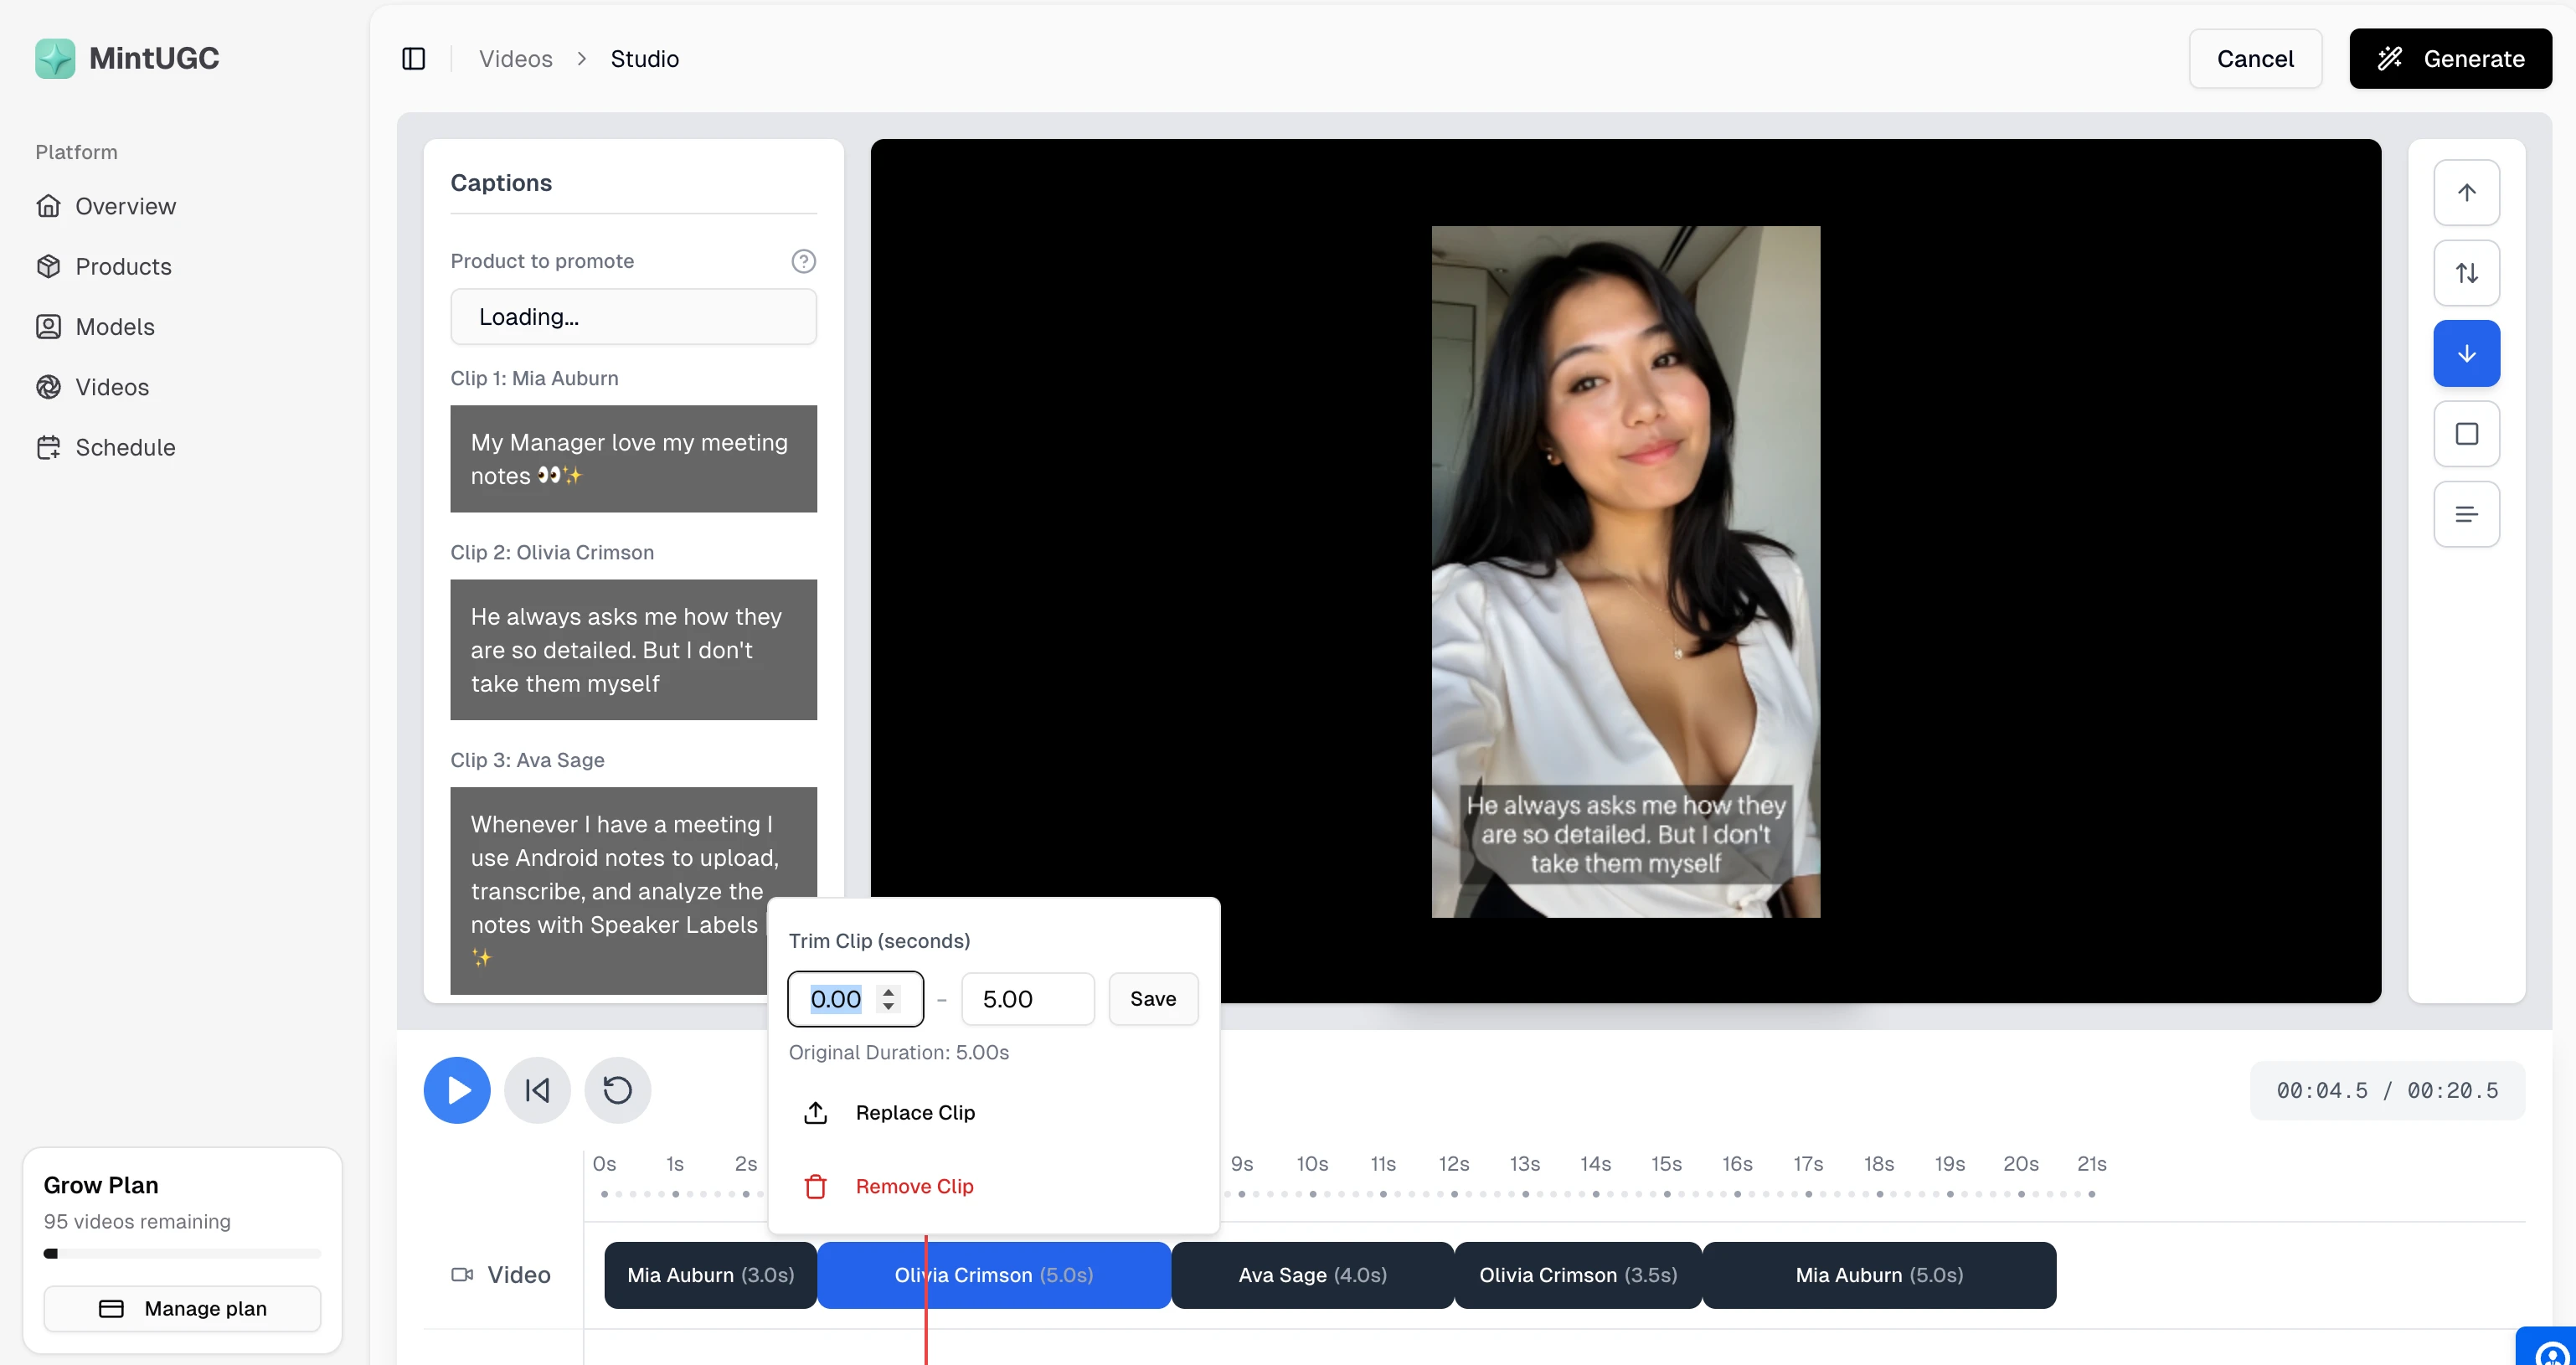The width and height of the screenshot is (2576, 1365).
Task: Toggle the caption background square icon
Action: coord(2467,434)
